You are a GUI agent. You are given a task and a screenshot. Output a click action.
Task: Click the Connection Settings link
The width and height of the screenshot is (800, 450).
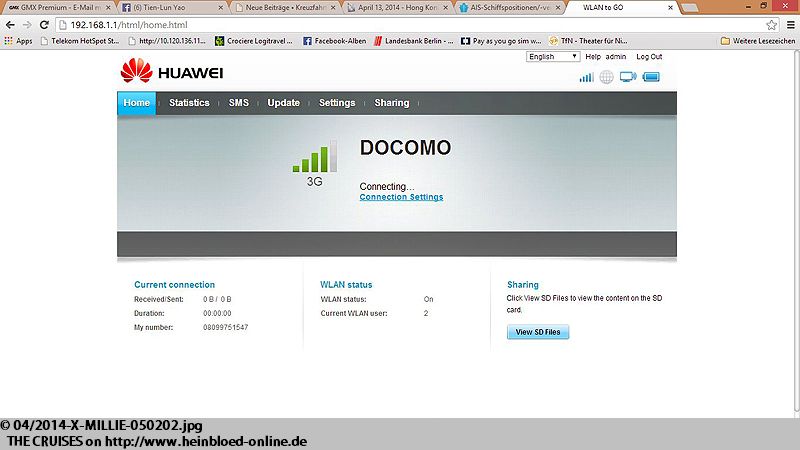[402, 197]
